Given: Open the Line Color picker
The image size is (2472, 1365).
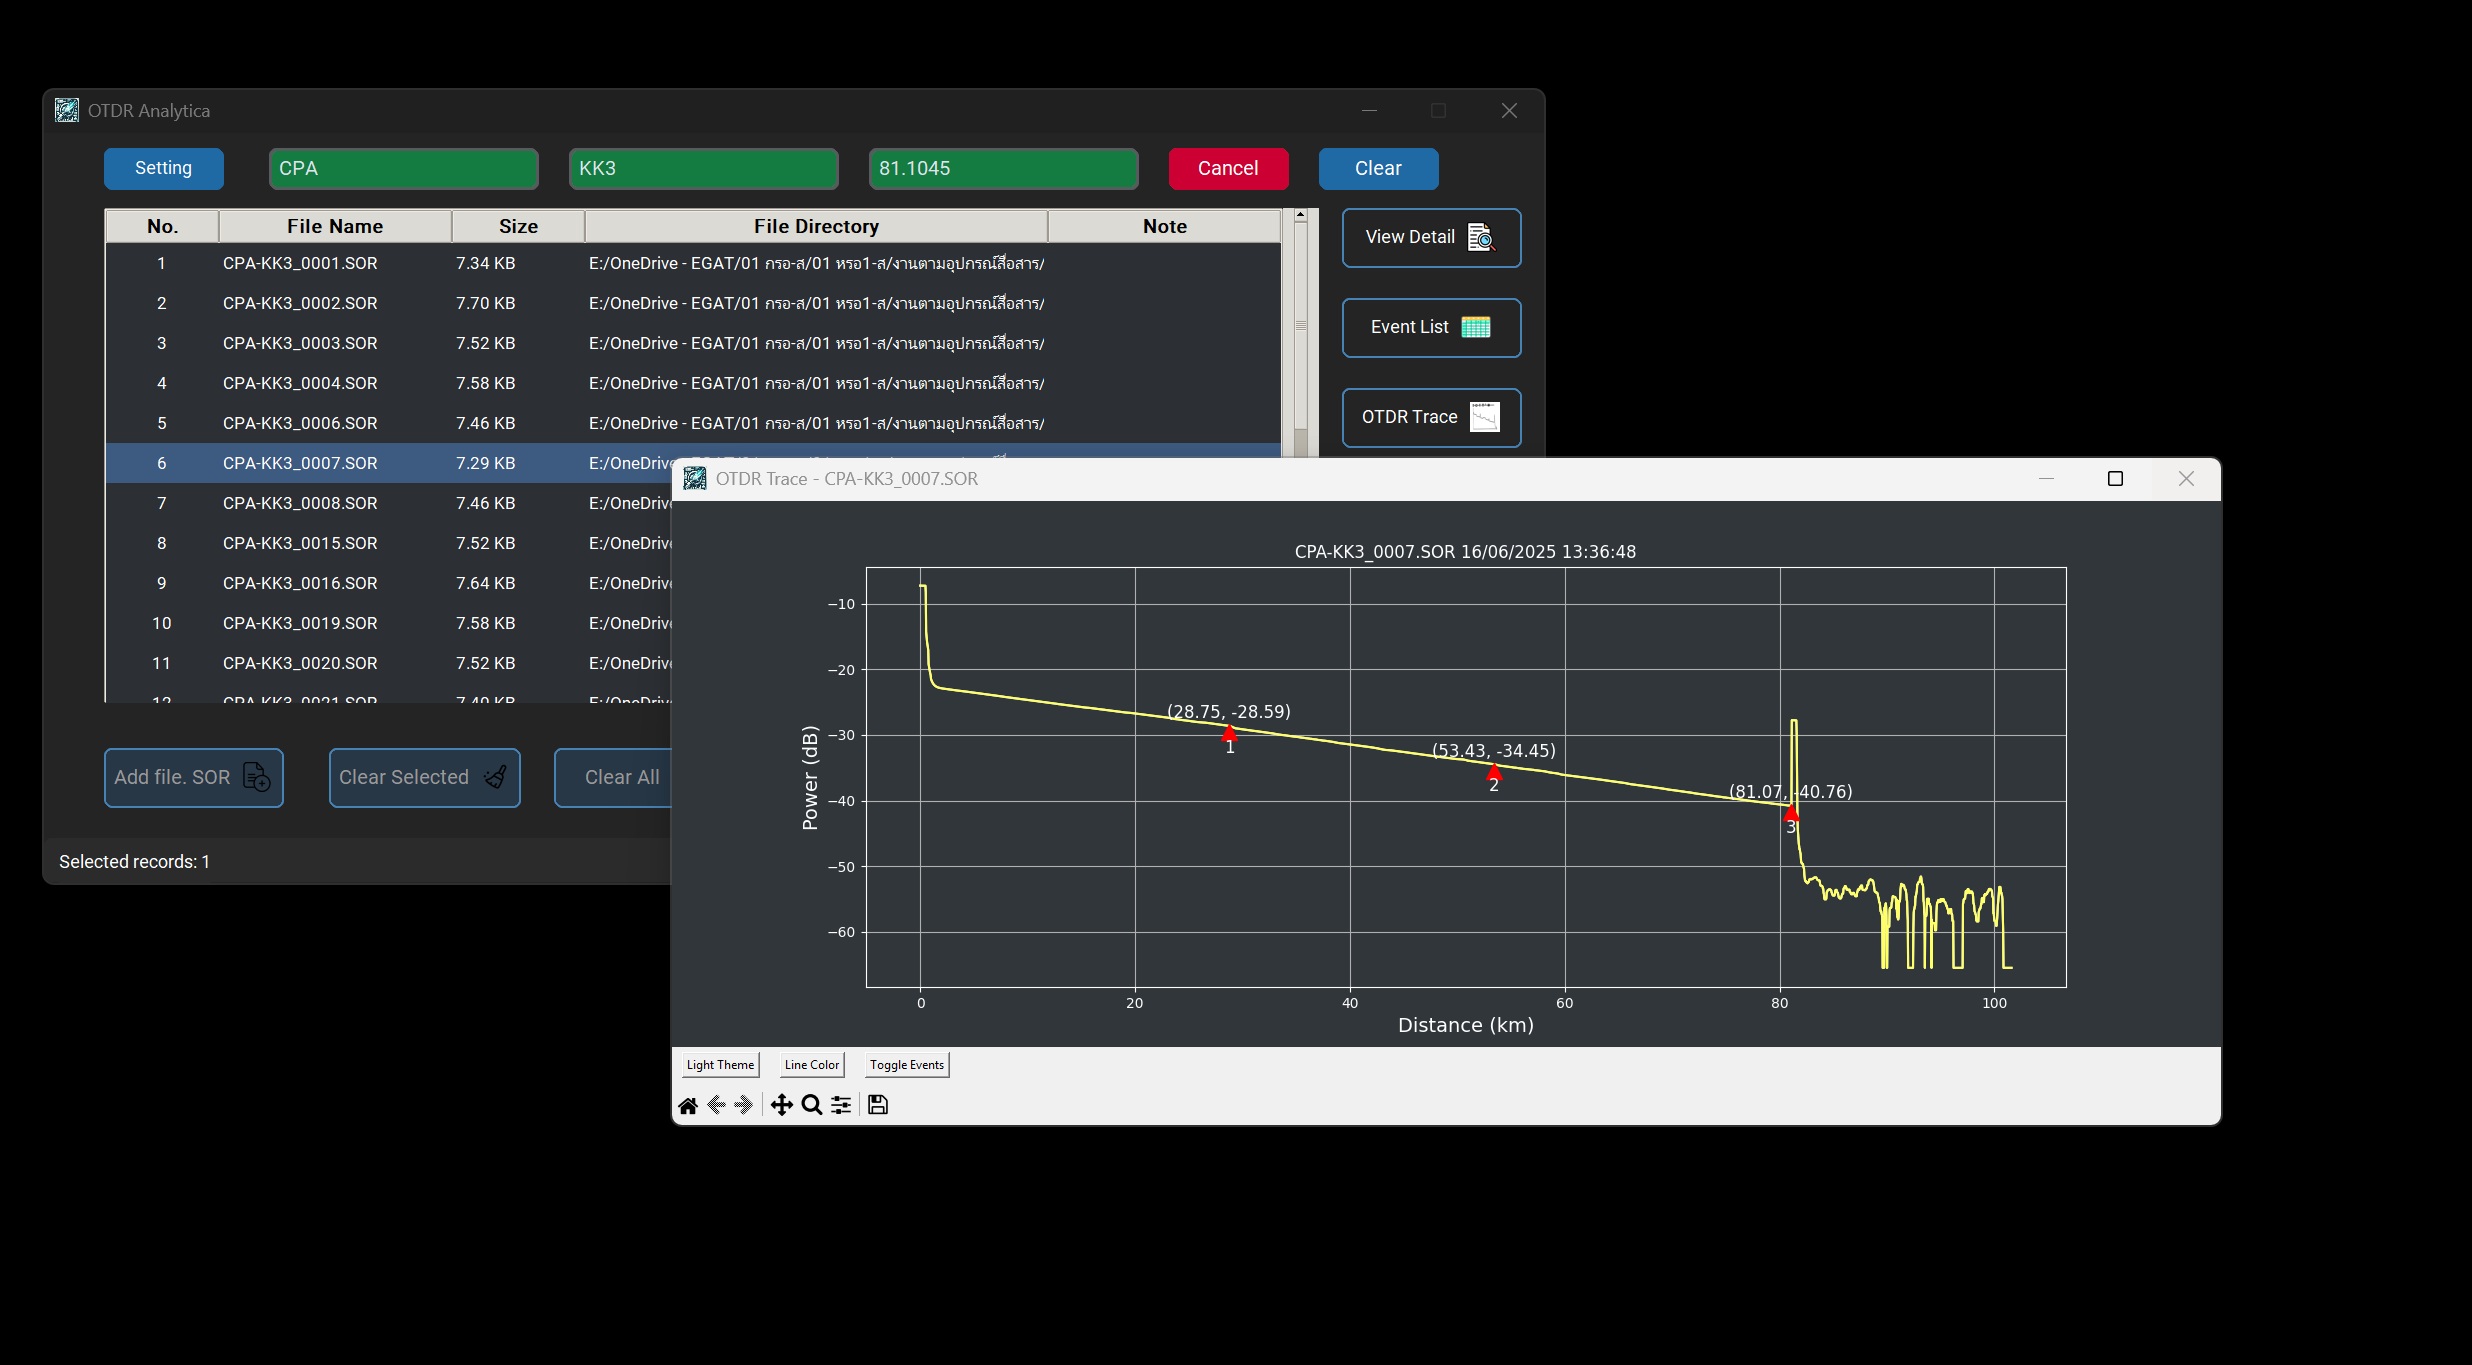Looking at the screenshot, I should pyautogui.click(x=811, y=1065).
